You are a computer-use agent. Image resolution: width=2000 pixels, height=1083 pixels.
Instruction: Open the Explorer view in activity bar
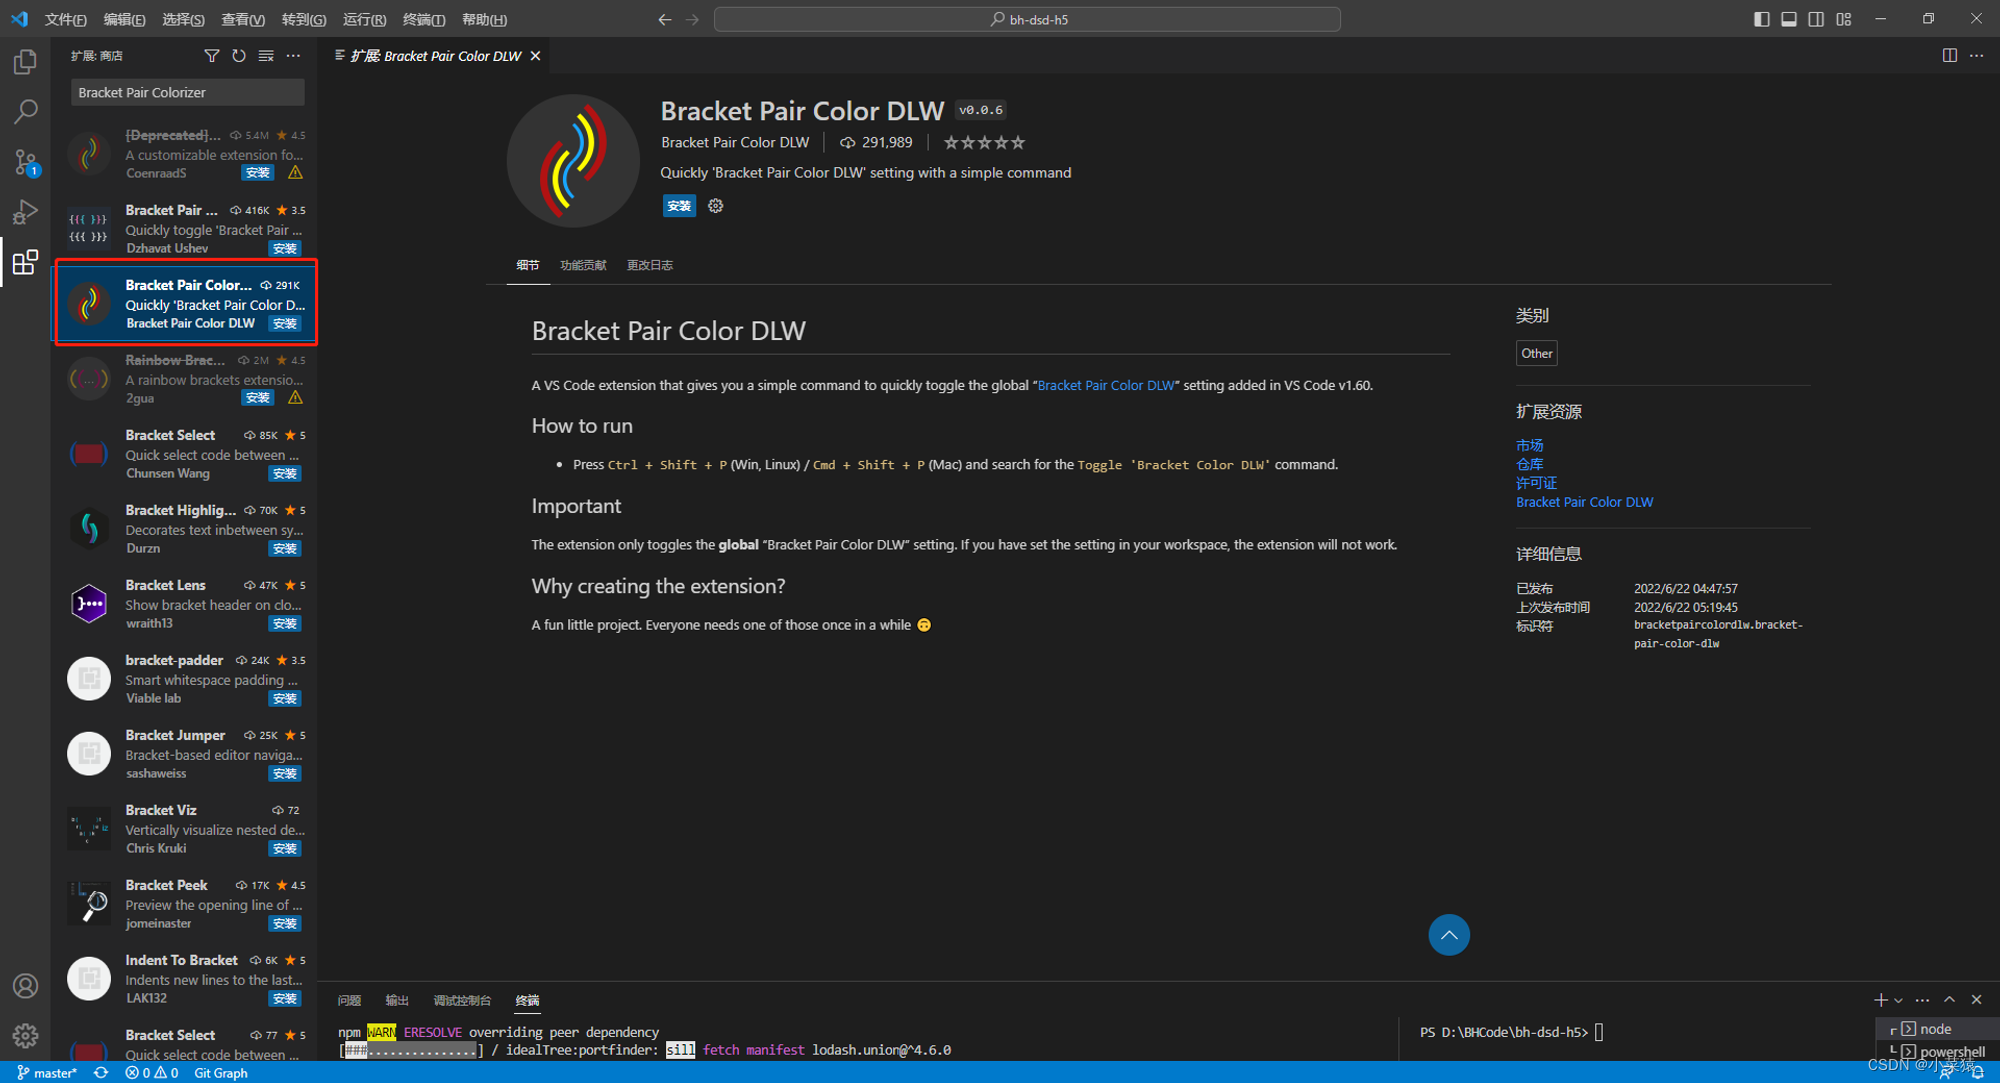25,62
